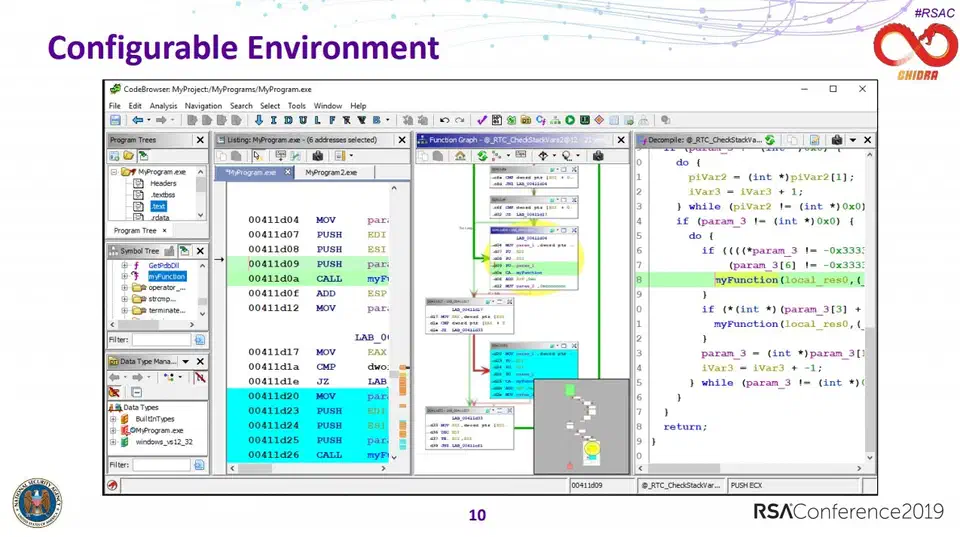The width and height of the screenshot is (960, 537).
Task: Select the .text section in Program Trees
Action: pos(159,206)
